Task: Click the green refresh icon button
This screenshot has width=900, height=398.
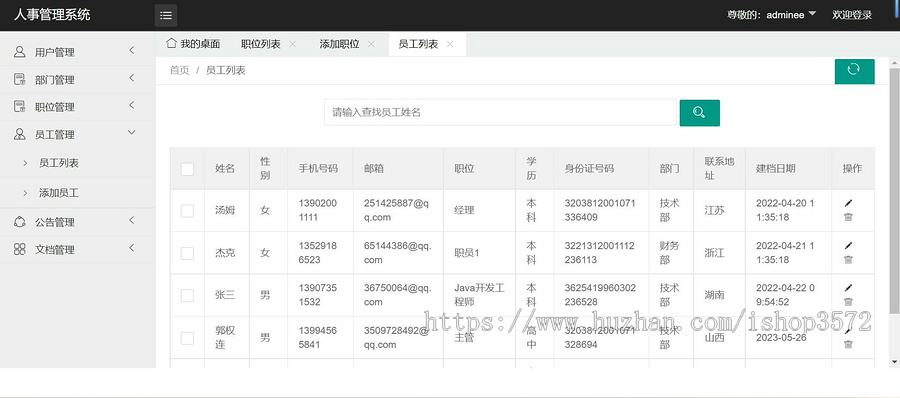Action: click(x=854, y=71)
